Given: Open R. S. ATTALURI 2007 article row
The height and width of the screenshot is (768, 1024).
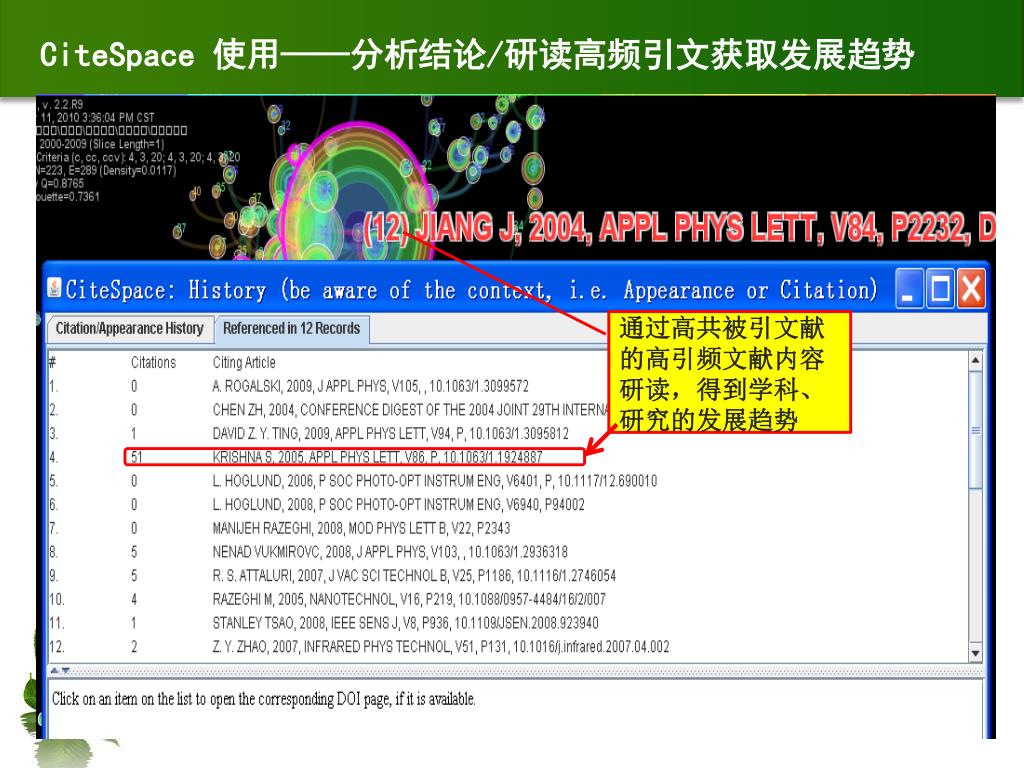Looking at the screenshot, I should coord(414,576).
